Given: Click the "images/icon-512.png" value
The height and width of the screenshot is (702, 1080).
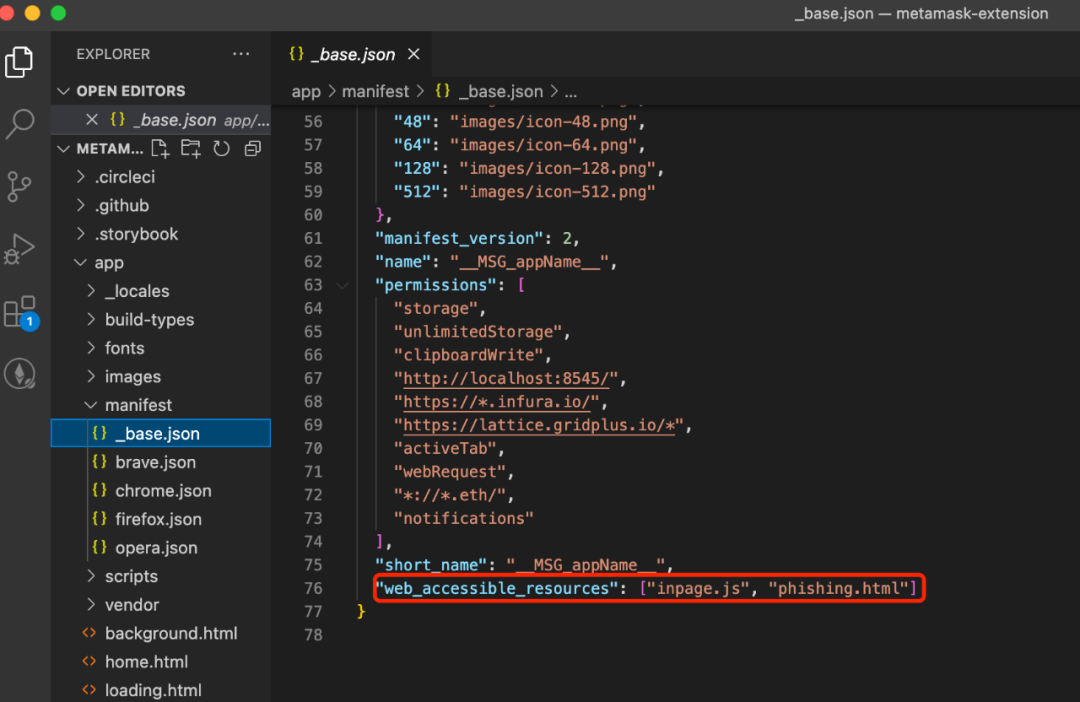Looking at the screenshot, I should point(557,192).
